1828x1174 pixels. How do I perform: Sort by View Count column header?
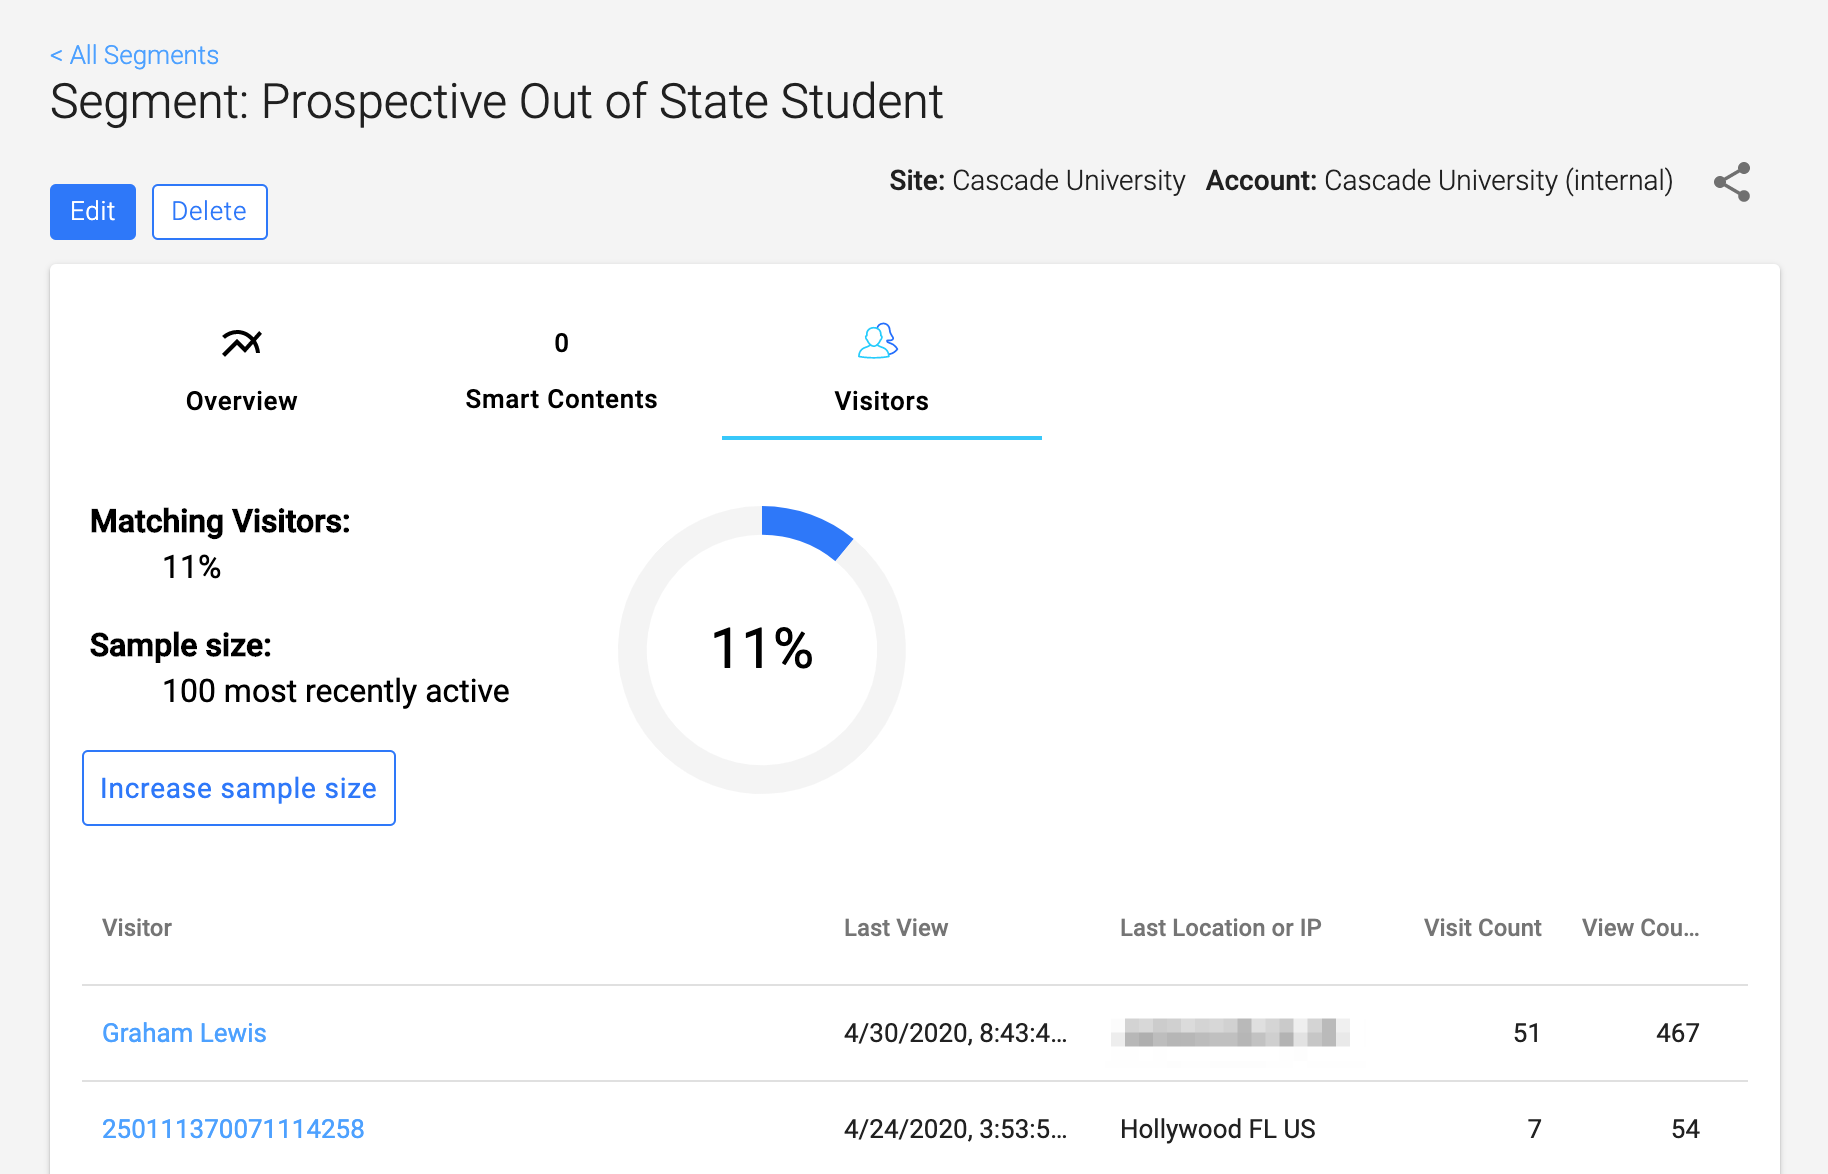coord(1640,928)
